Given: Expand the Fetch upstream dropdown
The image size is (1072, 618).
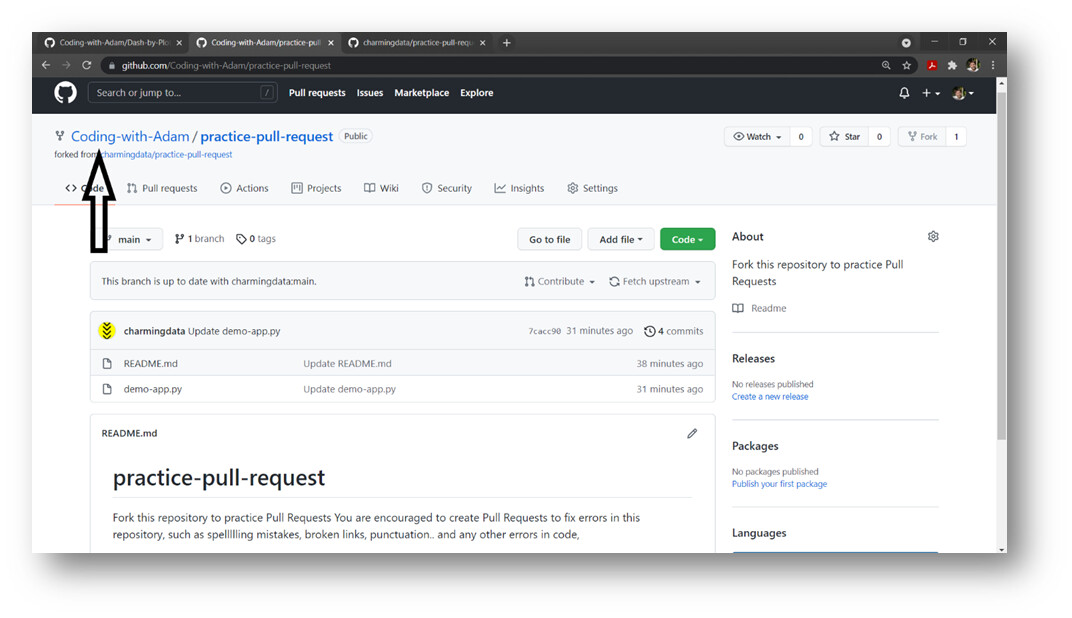Looking at the screenshot, I should coord(655,282).
